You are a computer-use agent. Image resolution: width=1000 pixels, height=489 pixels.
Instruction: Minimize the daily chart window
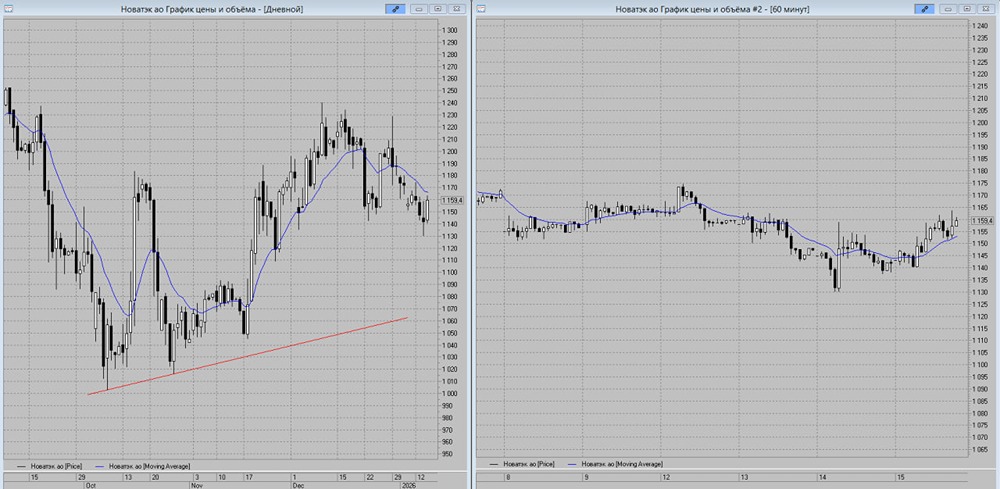pos(418,9)
